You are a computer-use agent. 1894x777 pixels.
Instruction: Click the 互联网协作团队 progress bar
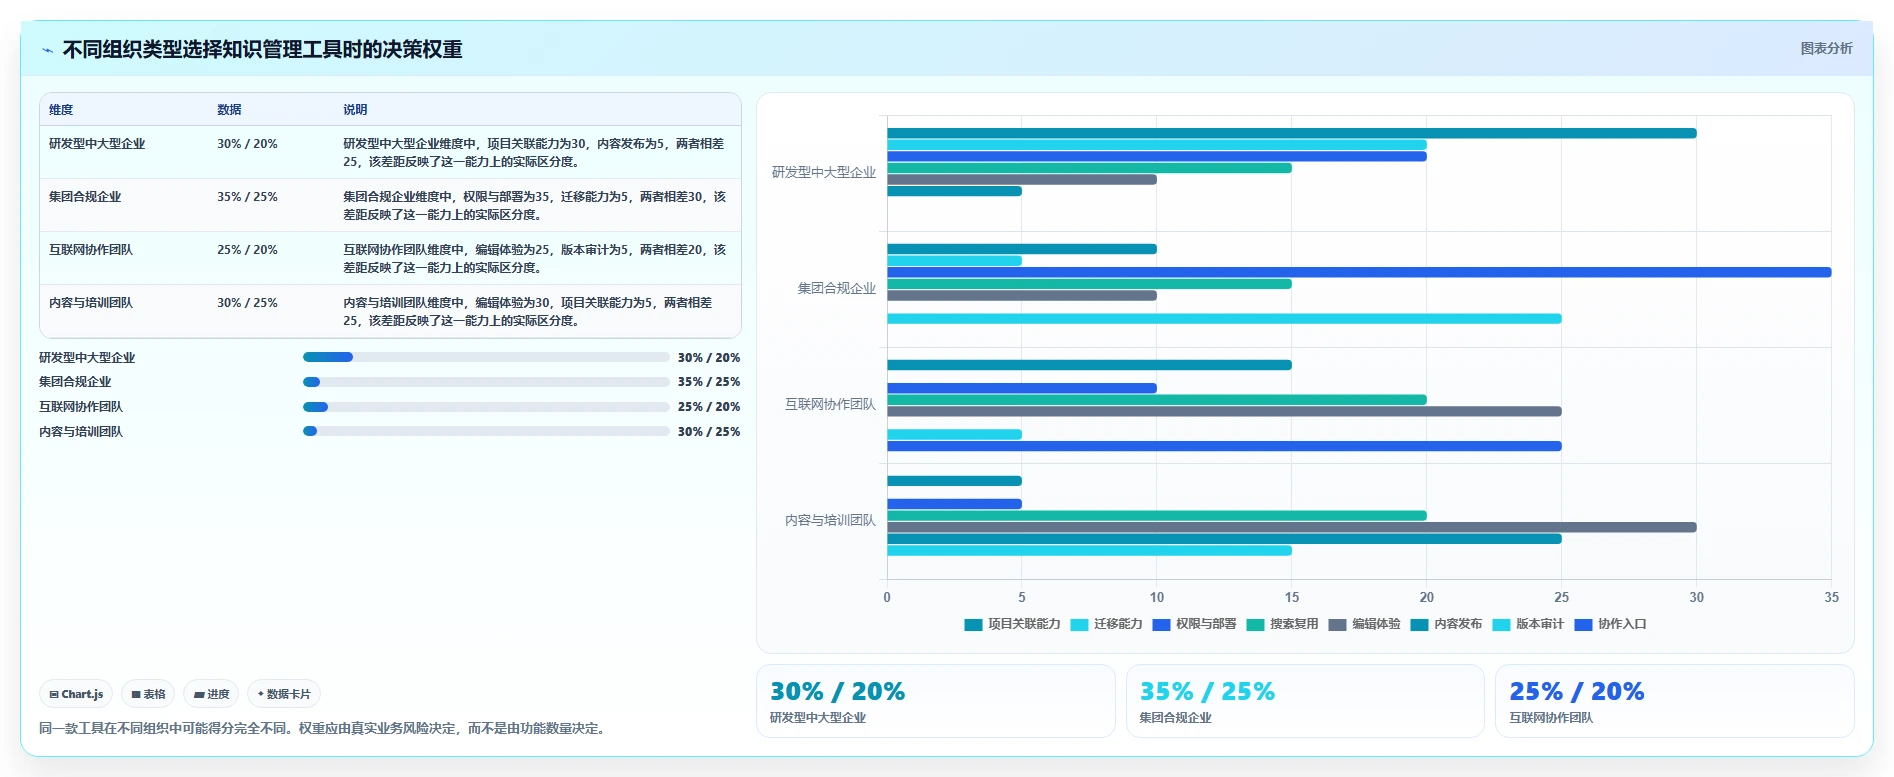tap(486, 407)
